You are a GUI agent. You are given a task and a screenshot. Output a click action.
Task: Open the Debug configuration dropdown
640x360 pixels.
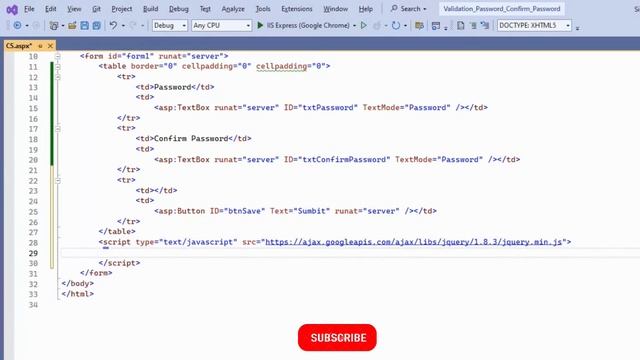[x=169, y=25]
